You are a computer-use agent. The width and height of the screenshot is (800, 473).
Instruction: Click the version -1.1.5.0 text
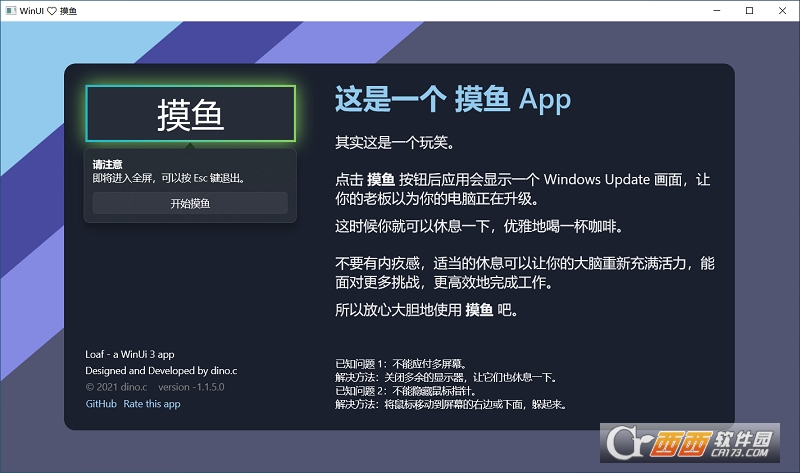click(x=191, y=387)
